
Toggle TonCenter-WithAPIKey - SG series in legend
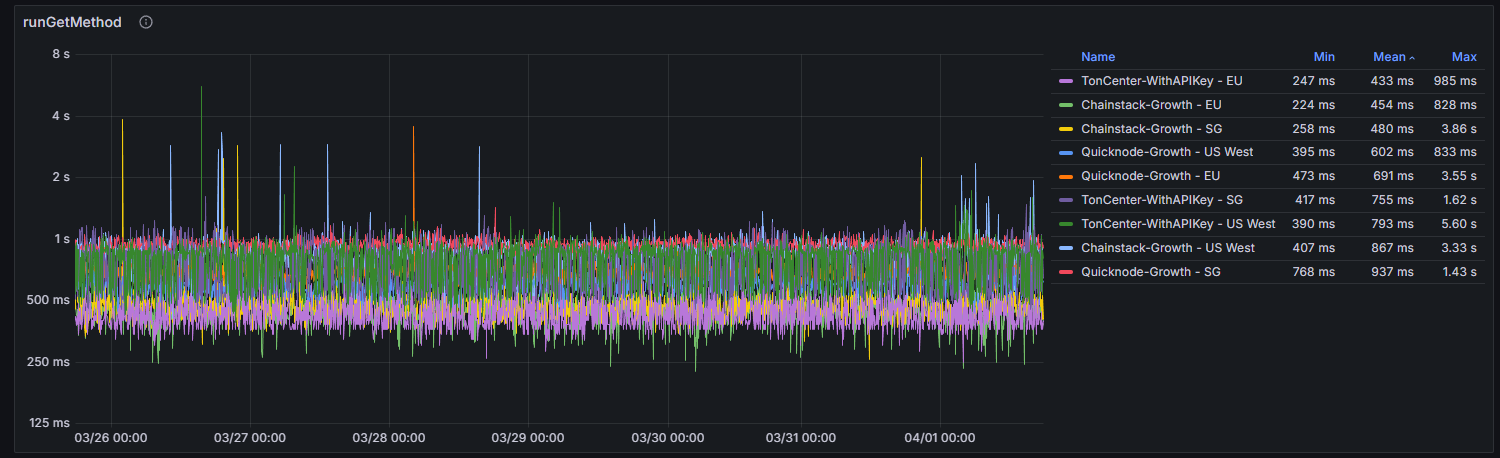click(x=1162, y=200)
